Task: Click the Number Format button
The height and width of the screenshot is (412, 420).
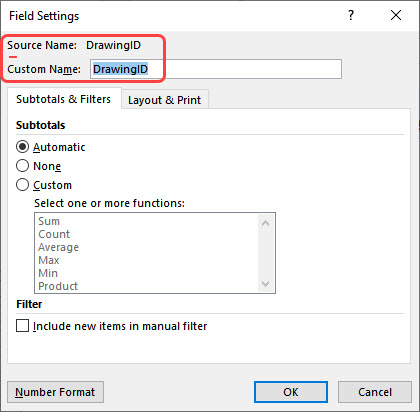Action: pyautogui.click(x=55, y=392)
